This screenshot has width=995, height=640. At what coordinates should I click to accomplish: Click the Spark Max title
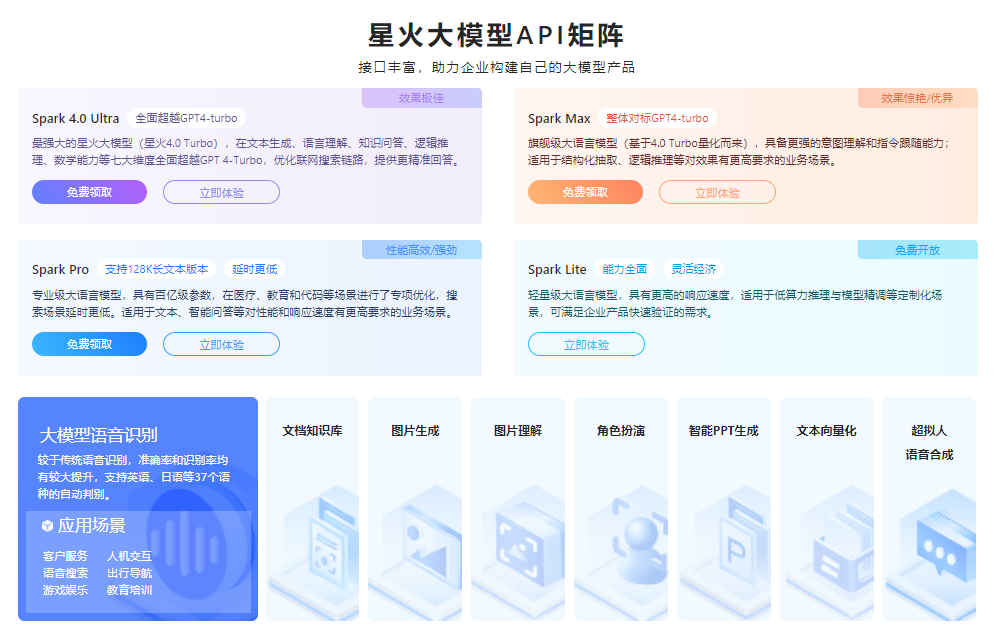point(559,119)
